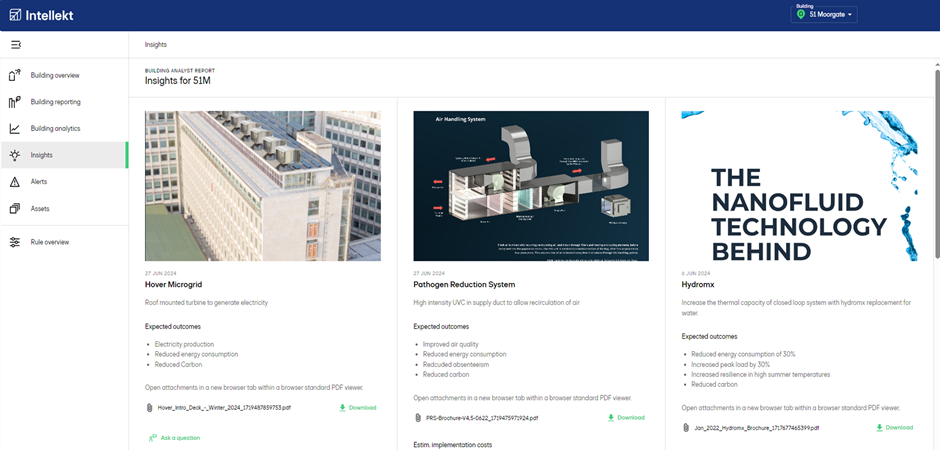Click the Alerts warning triangle icon
The image size is (940, 450).
pyautogui.click(x=15, y=182)
